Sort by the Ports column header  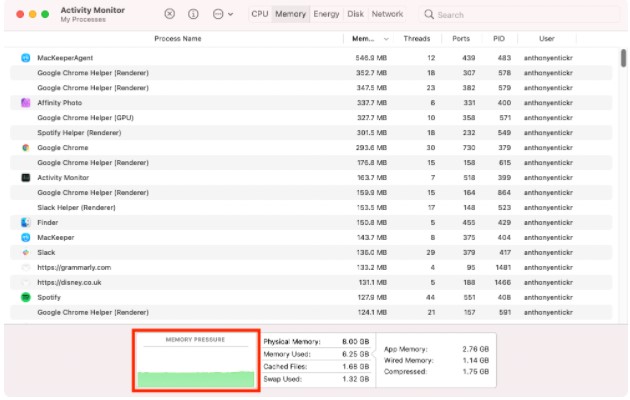coord(461,39)
